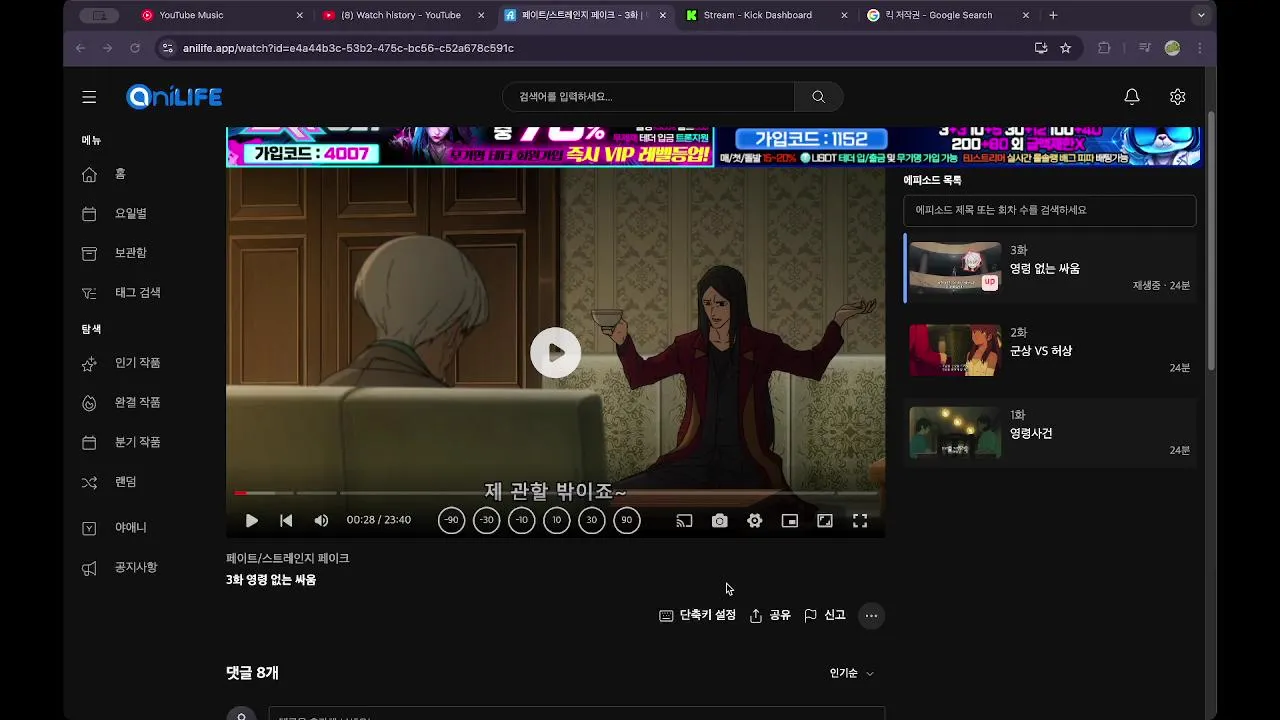This screenshot has width=1280, height=720.
Task: Rewind 30 seconds button
Action: coord(487,520)
